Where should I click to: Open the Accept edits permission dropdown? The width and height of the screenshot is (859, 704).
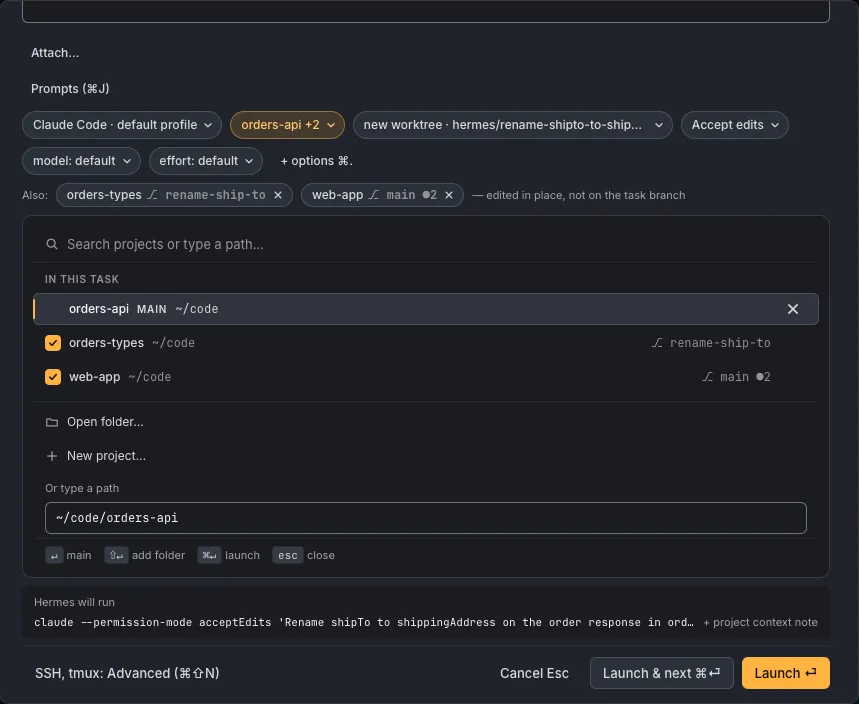click(734, 125)
